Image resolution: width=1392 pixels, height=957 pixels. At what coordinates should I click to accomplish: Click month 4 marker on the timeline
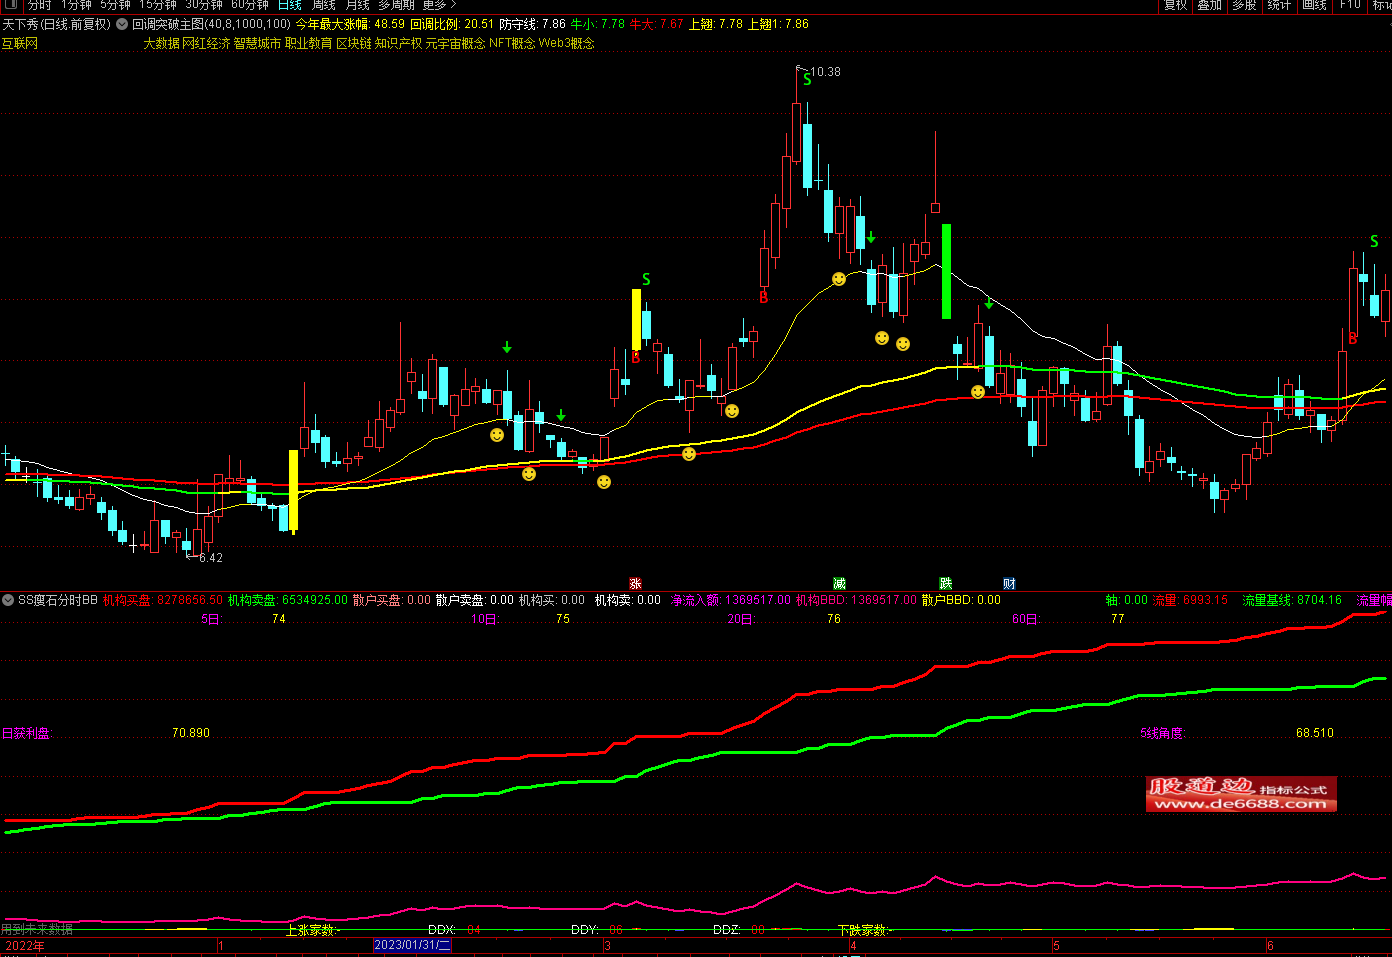(x=853, y=946)
